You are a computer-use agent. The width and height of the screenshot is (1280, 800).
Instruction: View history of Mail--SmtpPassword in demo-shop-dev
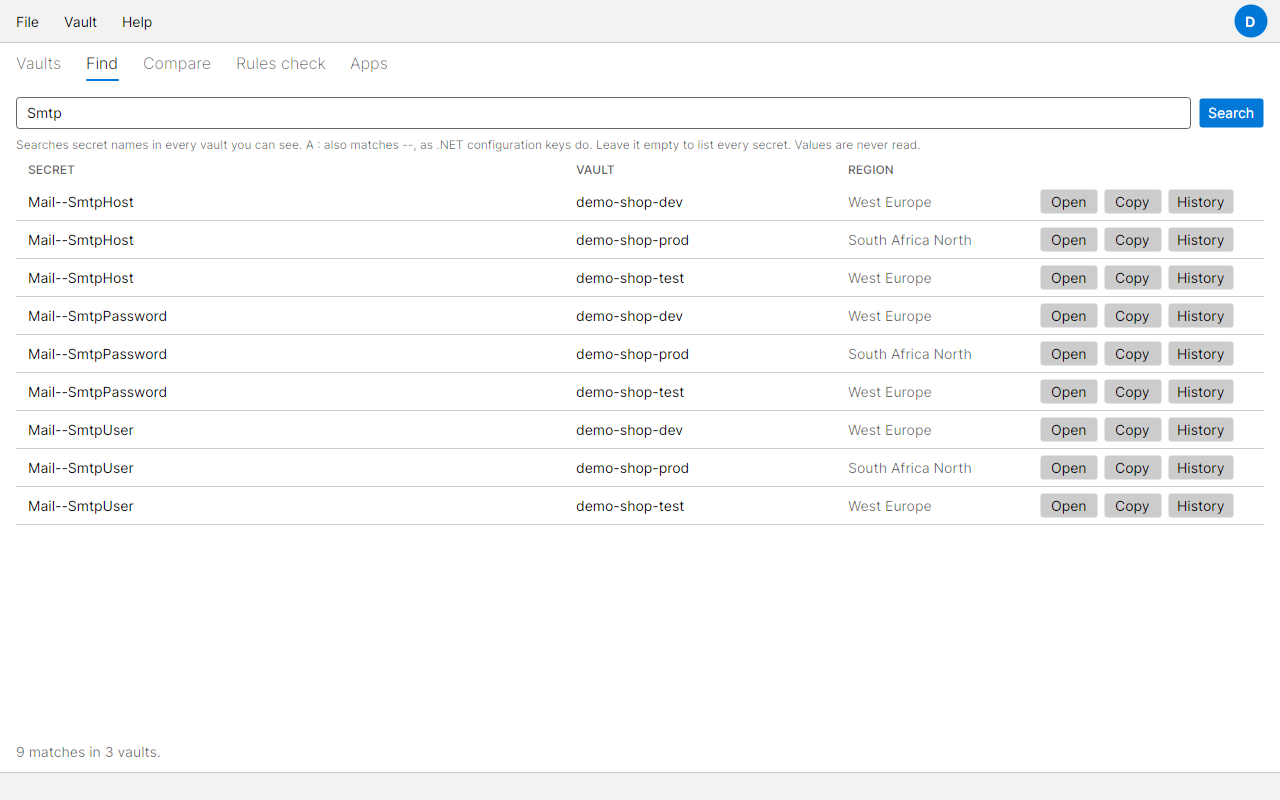coord(1200,316)
